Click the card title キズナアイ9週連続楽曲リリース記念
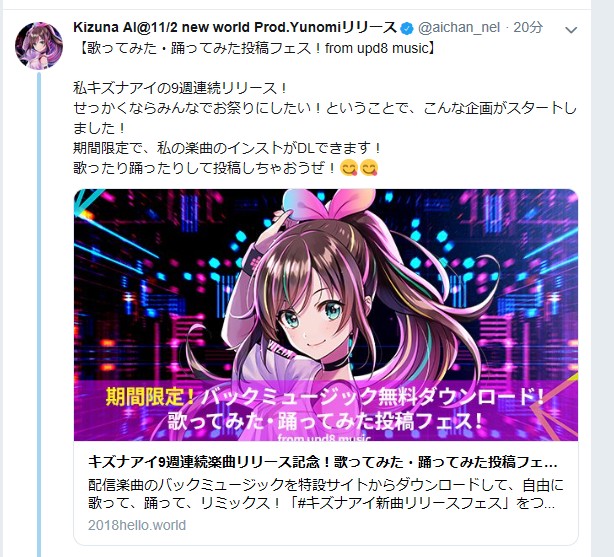Image resolution: width=614 pixels, height=557 pixels. 323,462
